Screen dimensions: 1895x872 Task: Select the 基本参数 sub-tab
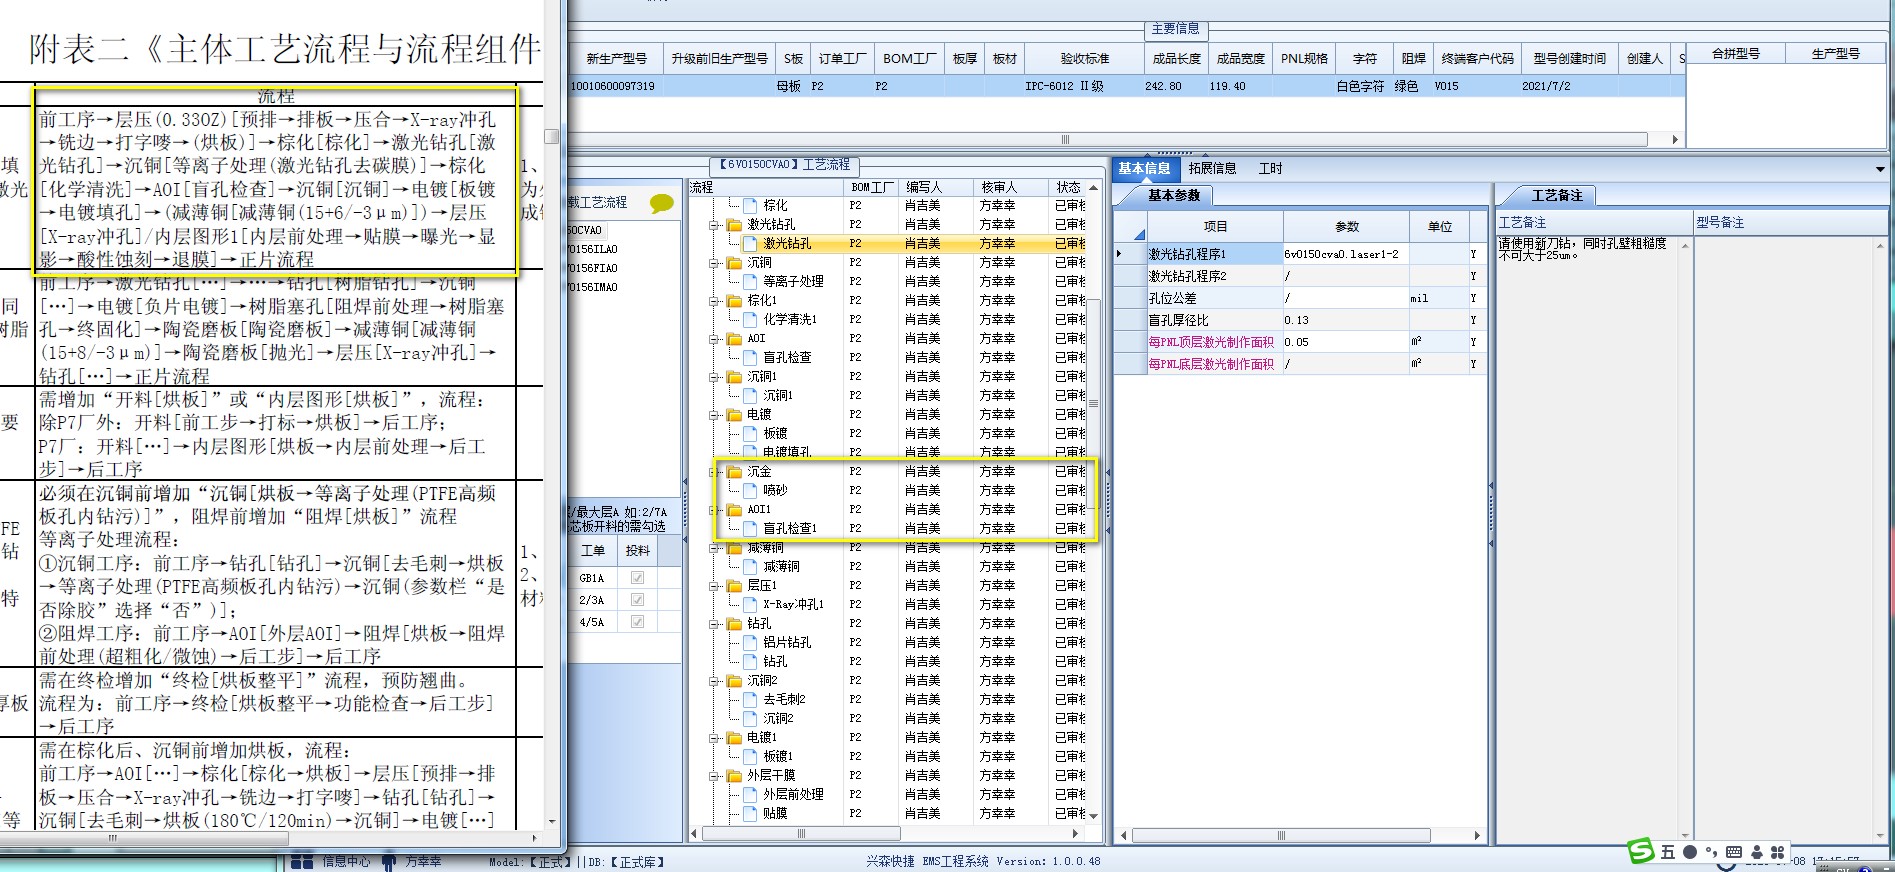(1174, 196)
